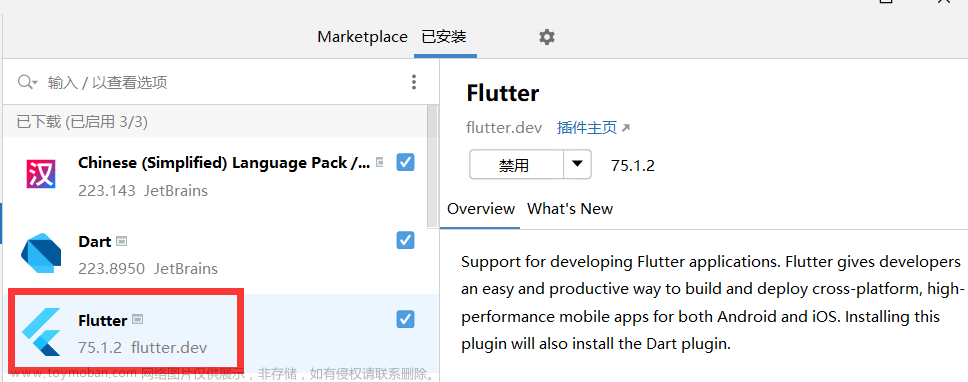This screenshot has width=968, height=382.
Task: Switch to the 已安装 tab
Action: pyautogui.click(x=444, y=37)
